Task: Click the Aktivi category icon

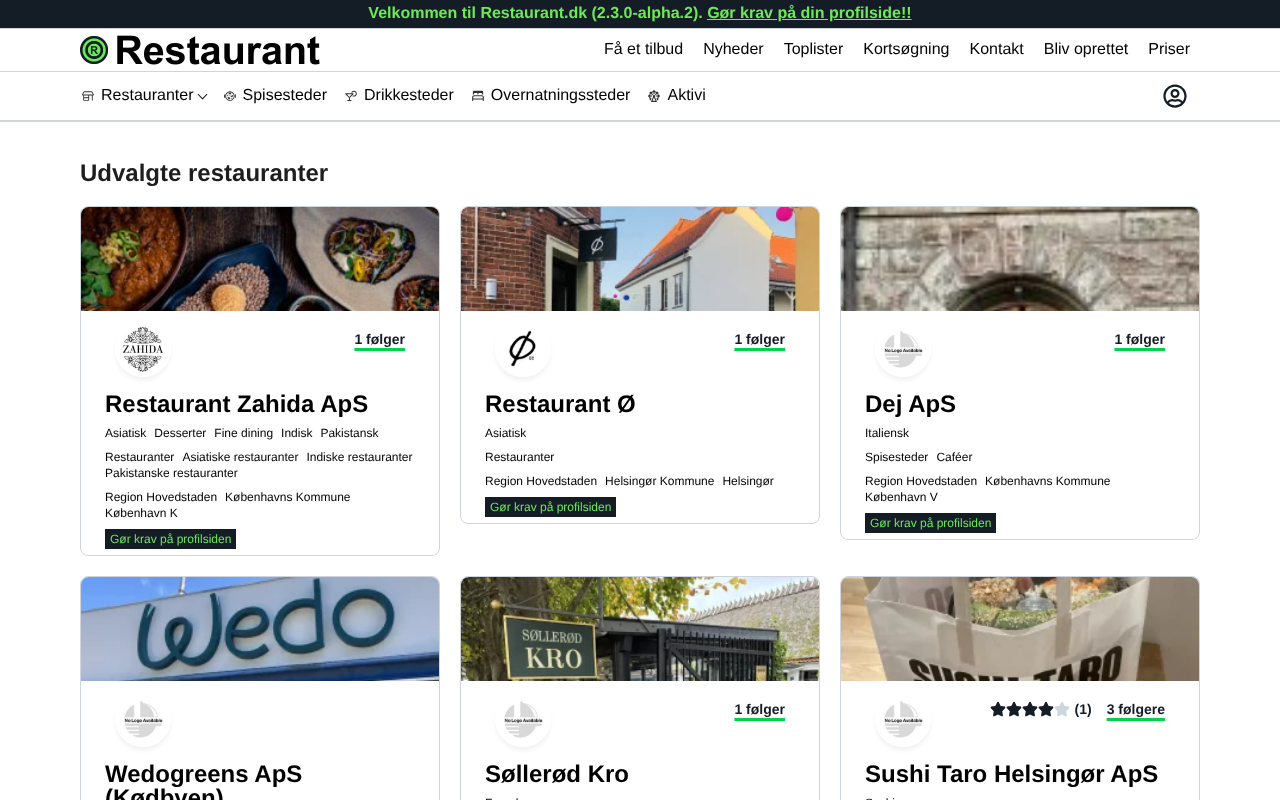Action: [654, 96]
